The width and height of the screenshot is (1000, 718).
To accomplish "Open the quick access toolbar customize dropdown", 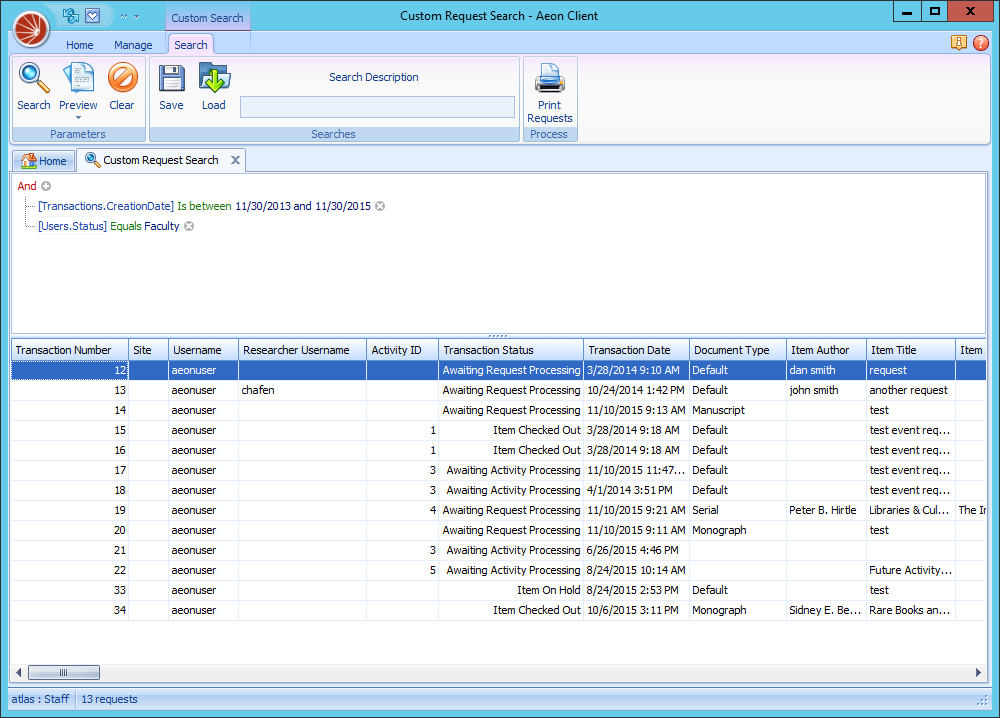I will click(x=136, y=17).
